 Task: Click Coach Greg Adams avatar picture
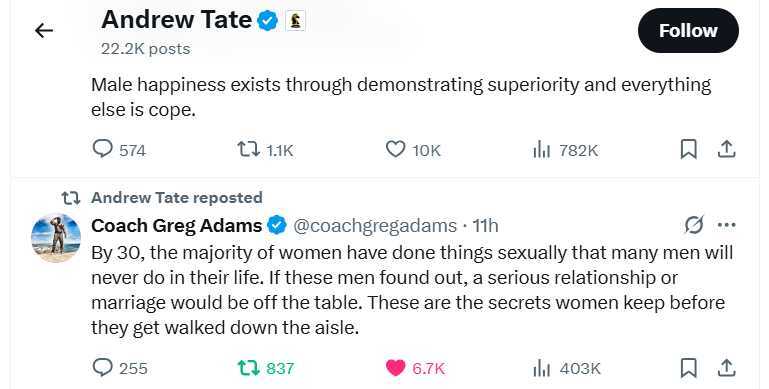56,238
